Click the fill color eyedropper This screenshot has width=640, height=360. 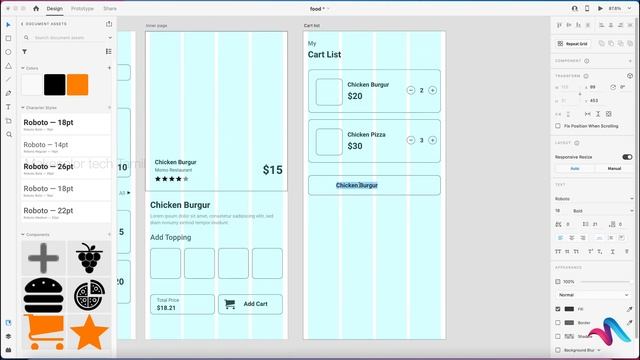click(629, 309)
